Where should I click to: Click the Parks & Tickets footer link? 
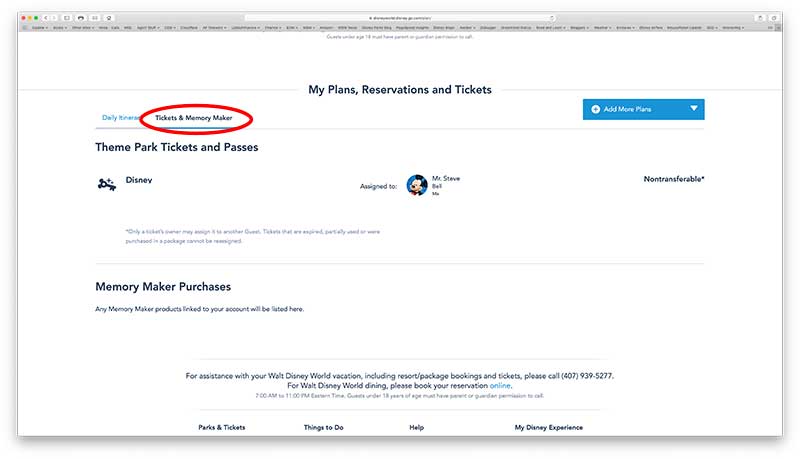pos(222,427)
